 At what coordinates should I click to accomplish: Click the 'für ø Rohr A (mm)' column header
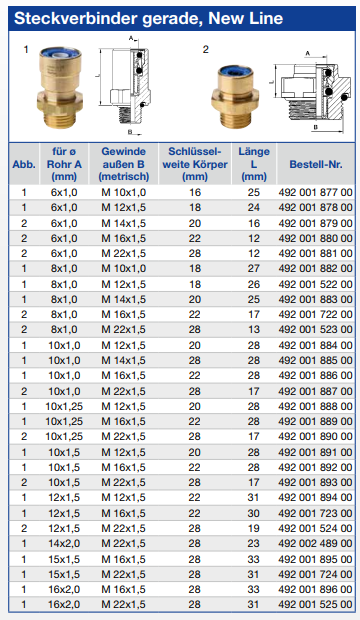[x=64, y=164]
